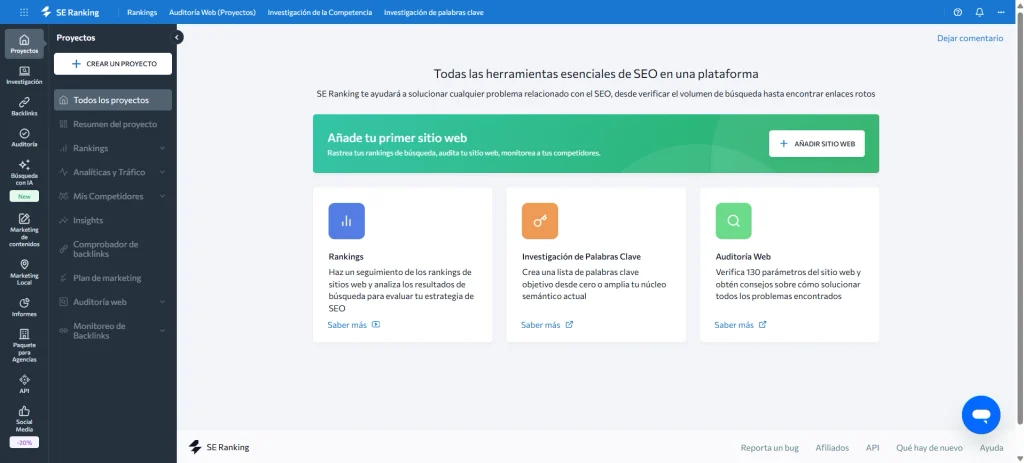
Task: Click the orange key card icon
Action: coord(539,221)
